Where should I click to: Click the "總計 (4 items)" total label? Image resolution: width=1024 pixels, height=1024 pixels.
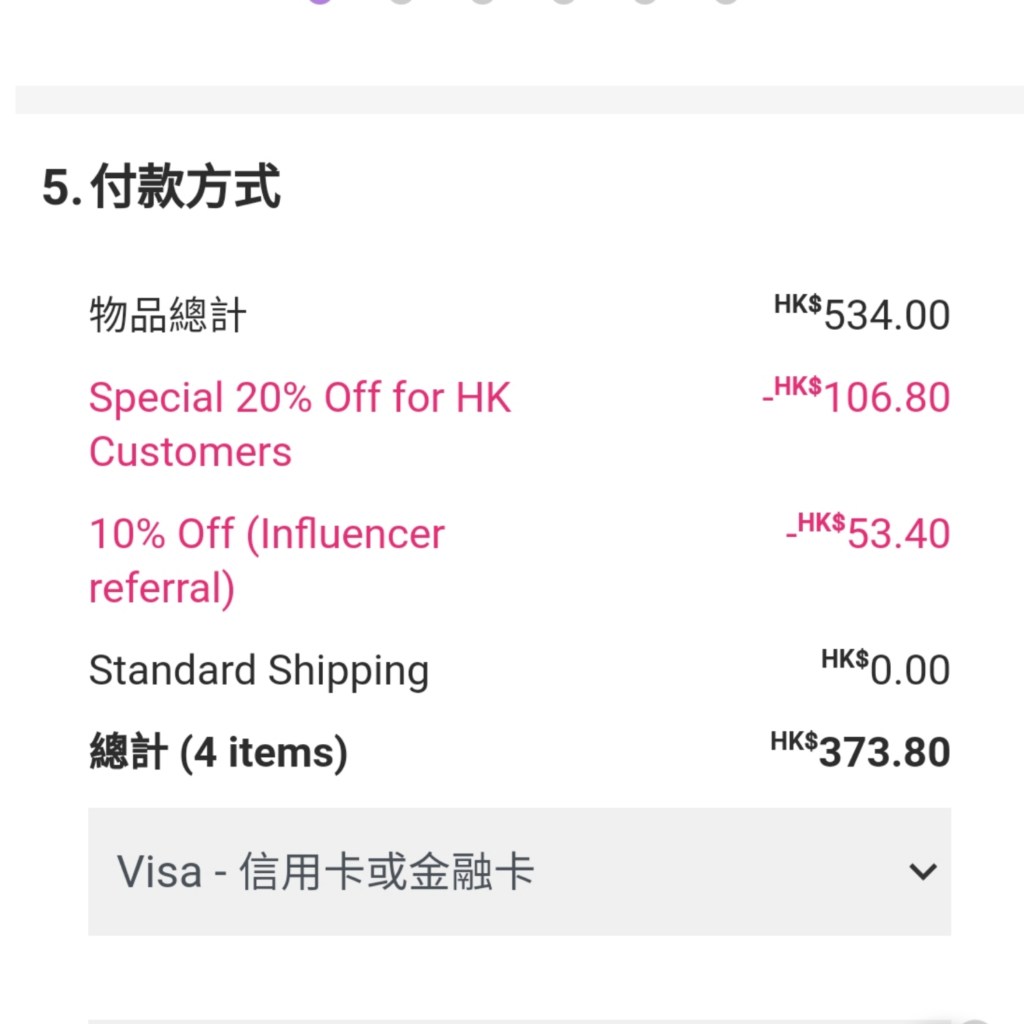tap(218, 752)
